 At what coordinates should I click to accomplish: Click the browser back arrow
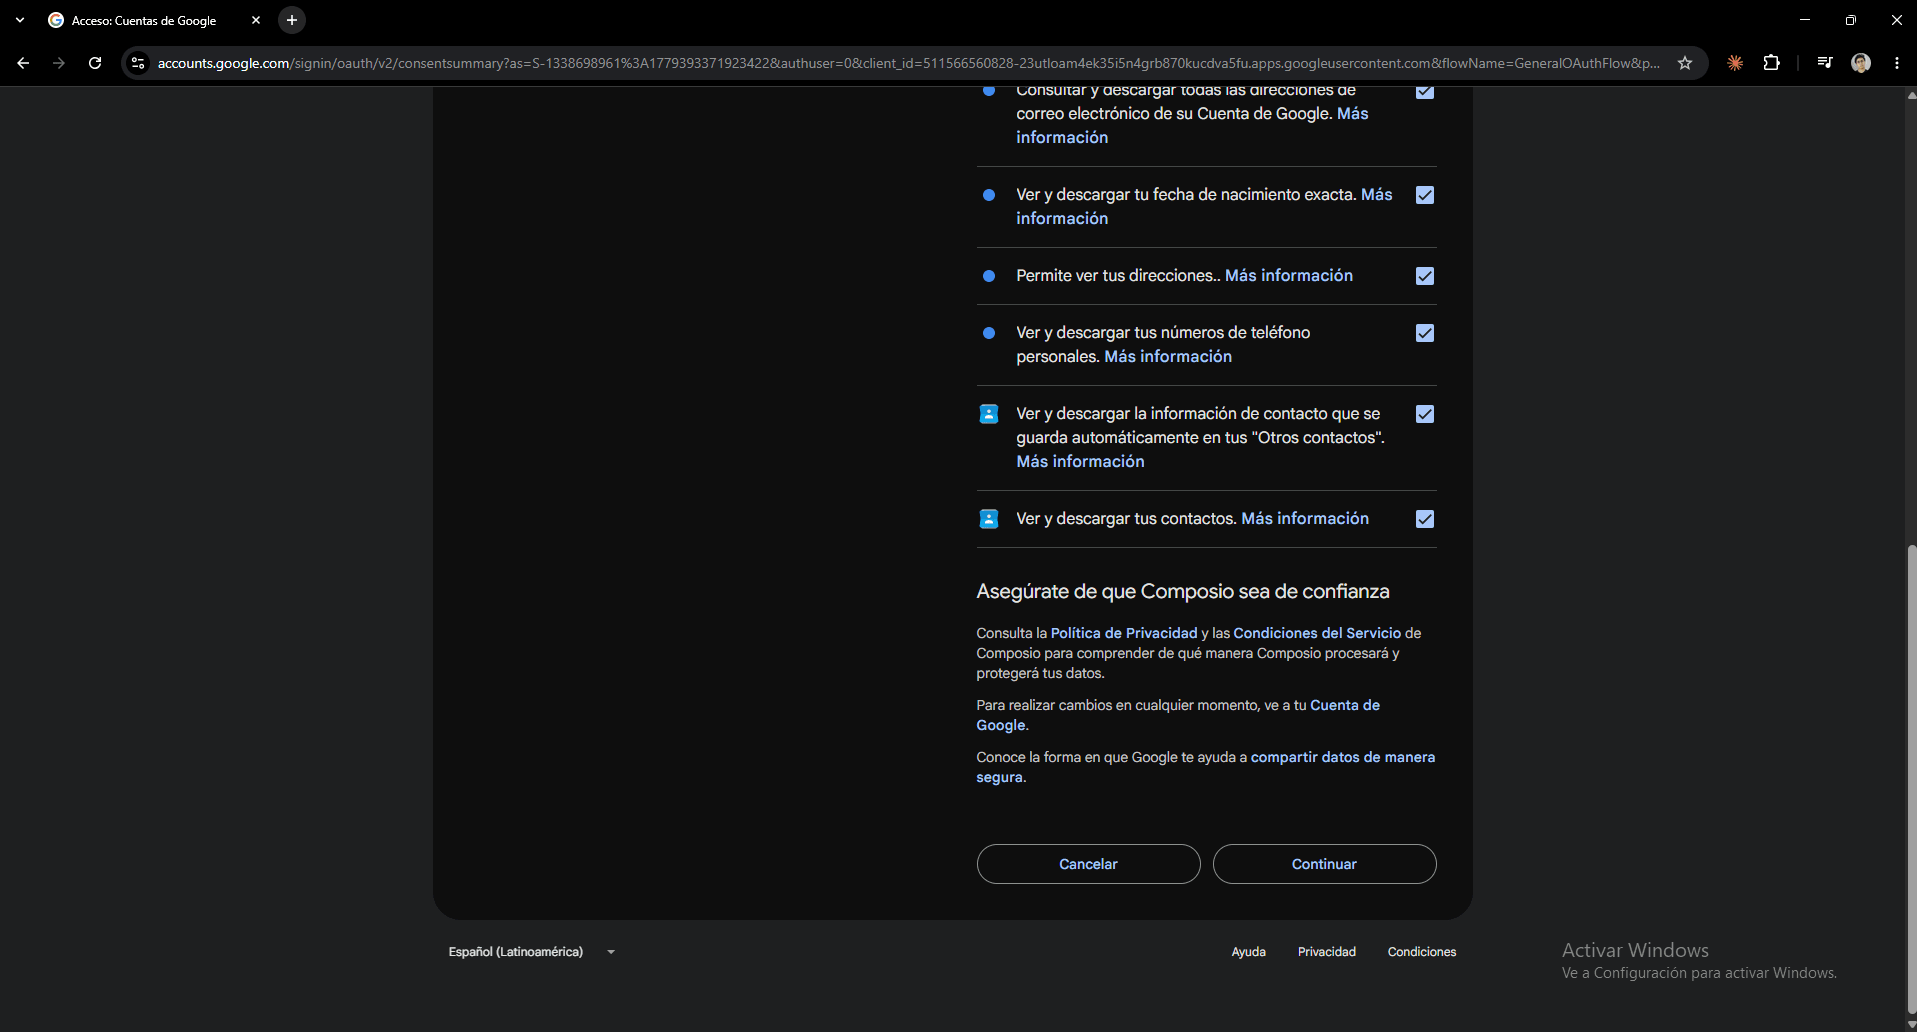pyautogui.click(x=23, y=63)
